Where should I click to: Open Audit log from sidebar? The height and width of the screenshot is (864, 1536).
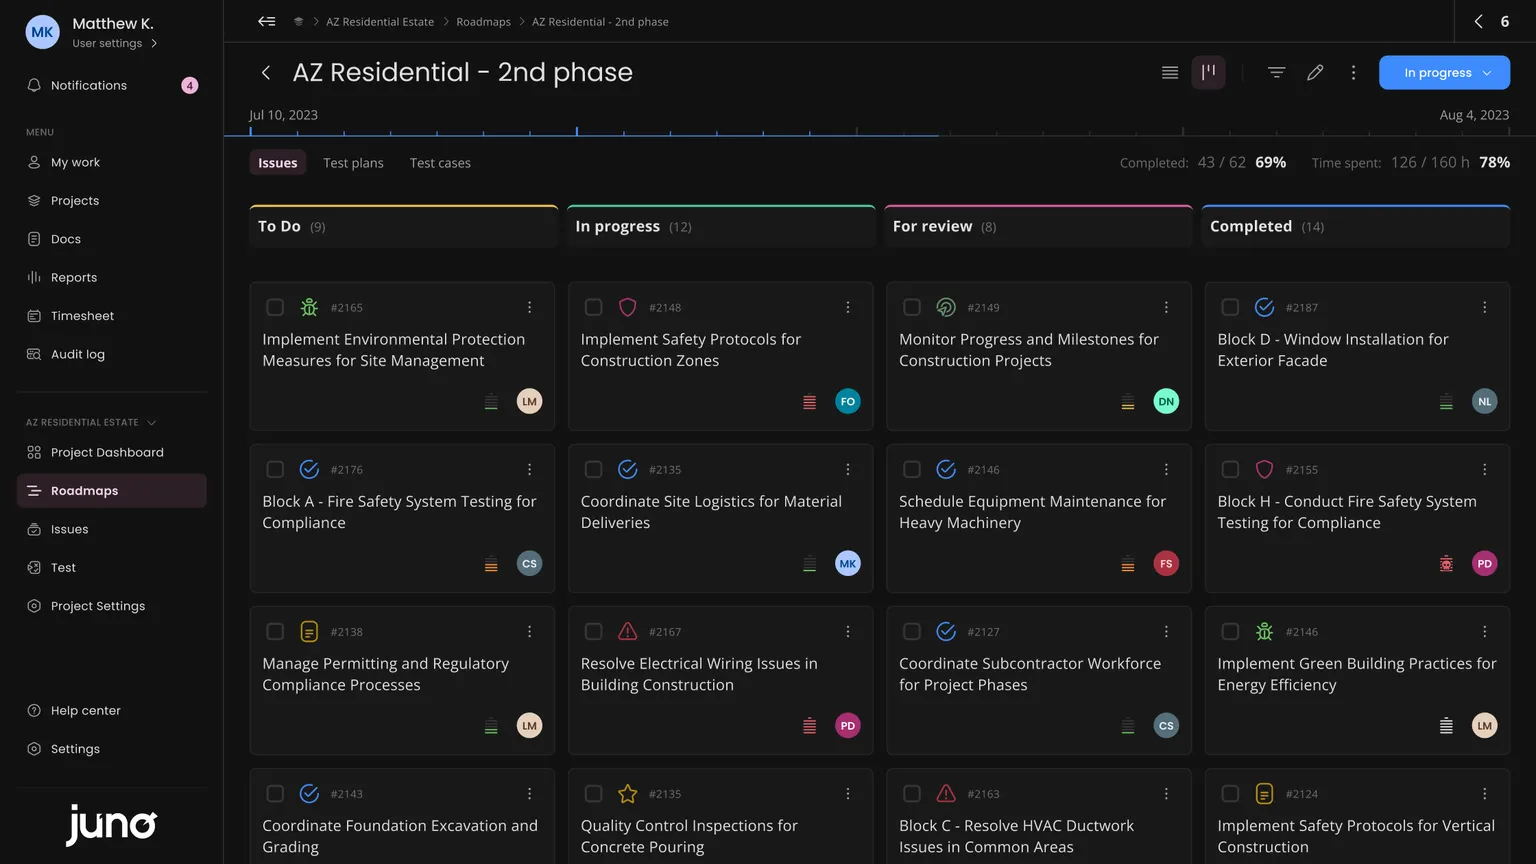[77, 354]
